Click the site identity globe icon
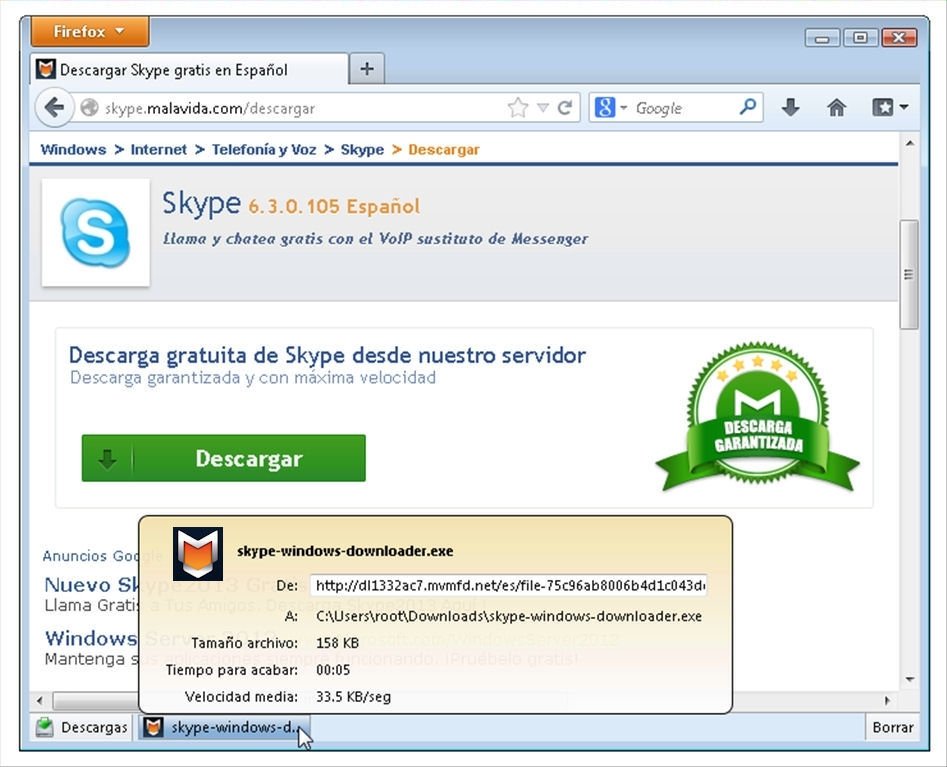This screenshot has width=947, height=767. click(89, 108)
